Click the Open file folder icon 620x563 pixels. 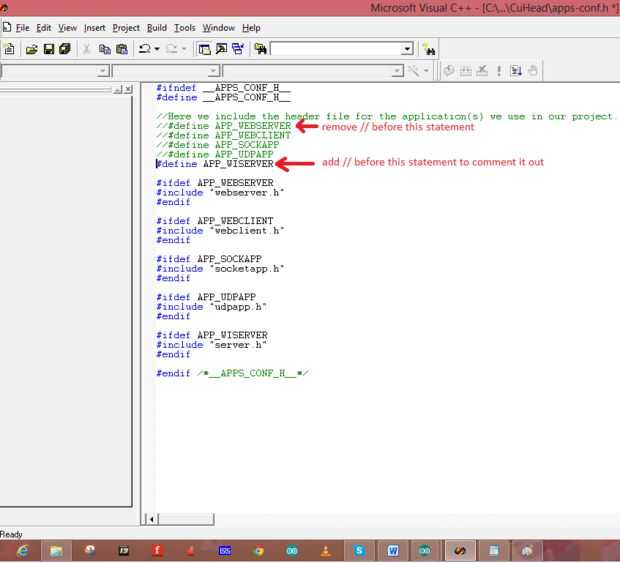[32, 49]
